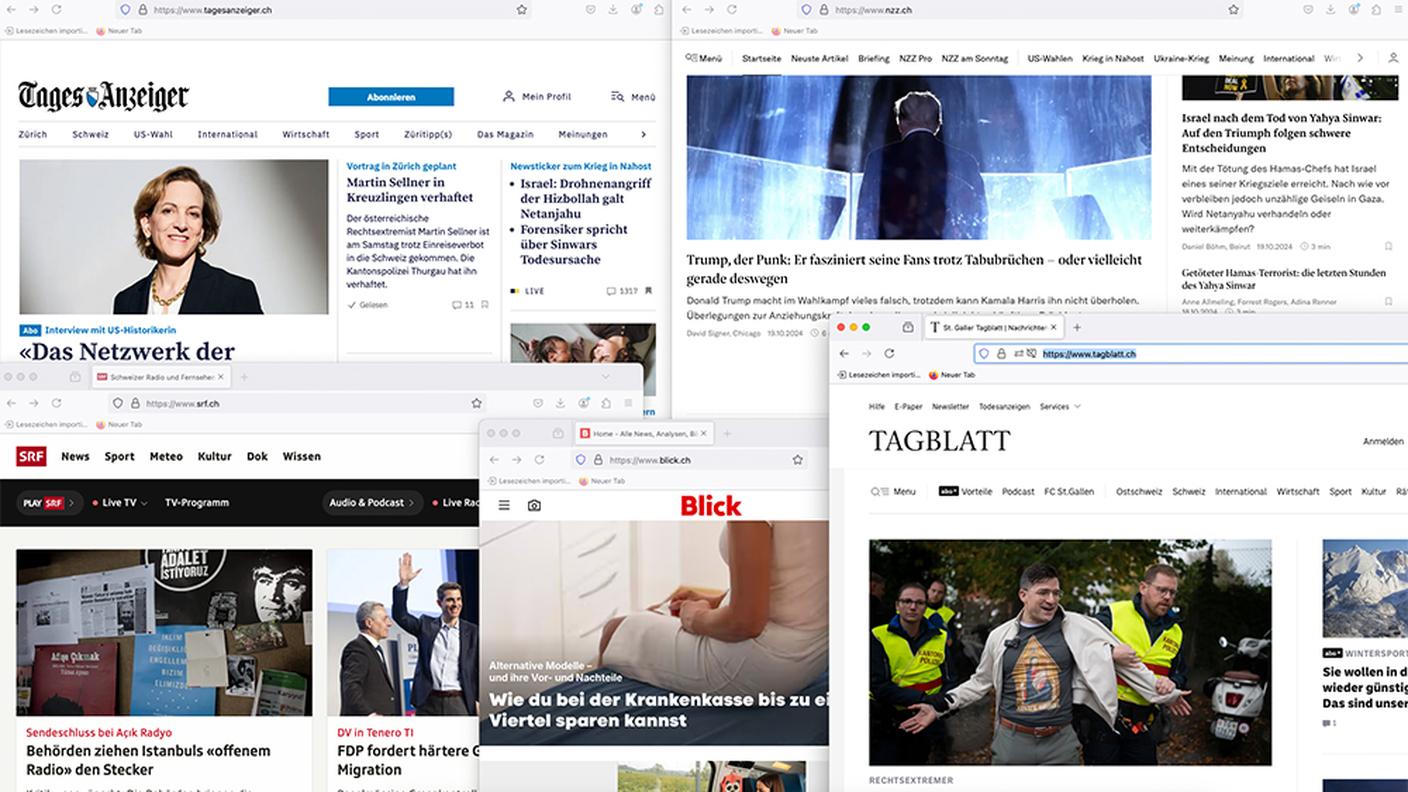Open TV-Programm on SRF

197,503
